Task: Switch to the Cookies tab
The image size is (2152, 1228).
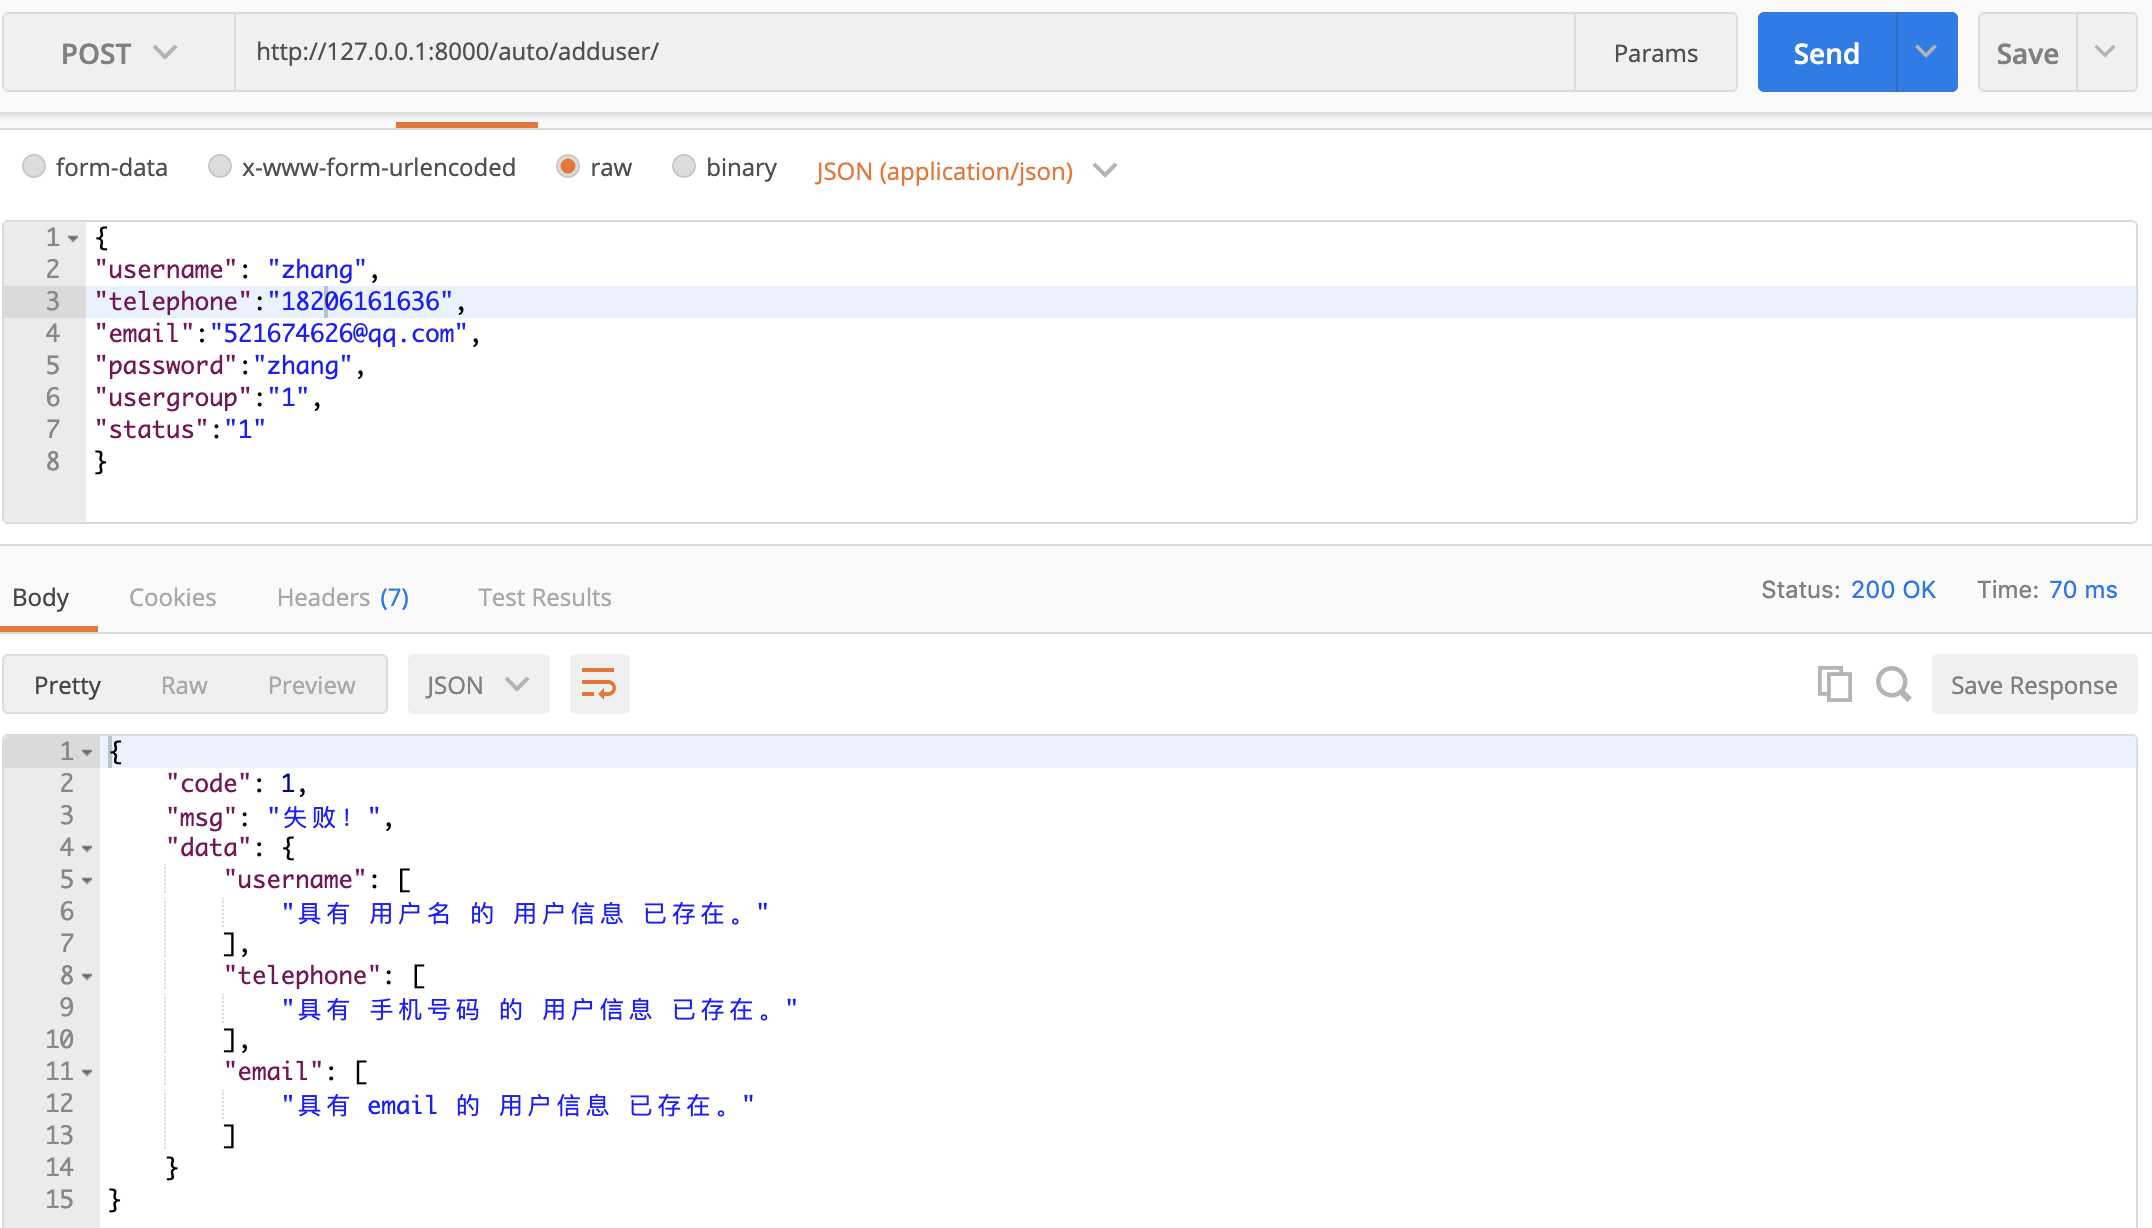Action: [x=173, y=597]
